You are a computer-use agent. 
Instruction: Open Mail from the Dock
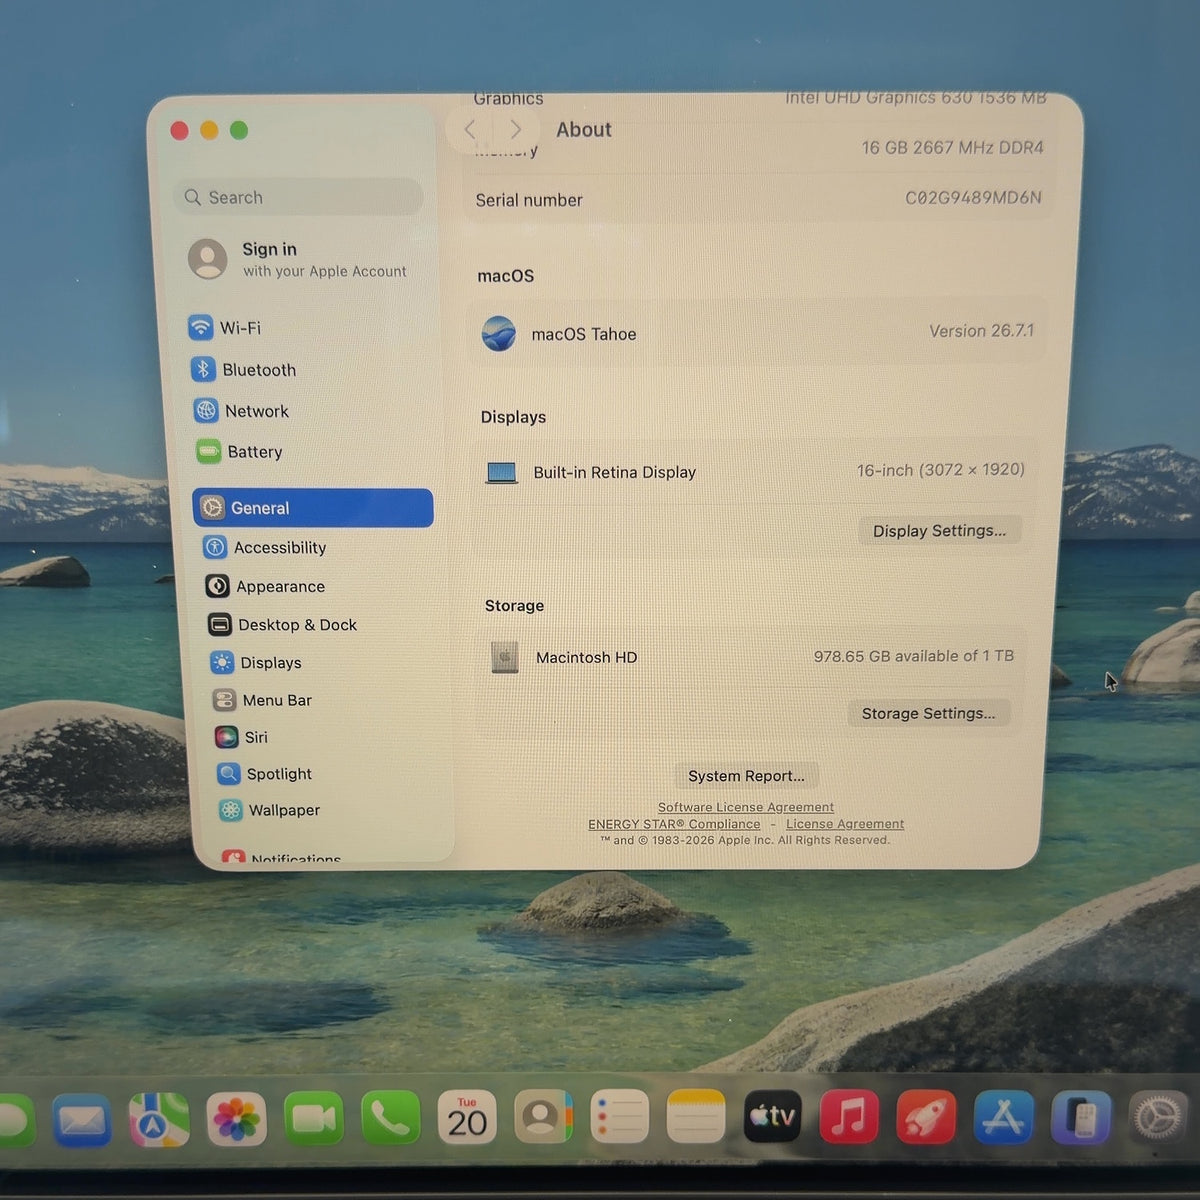point(82,1118)
